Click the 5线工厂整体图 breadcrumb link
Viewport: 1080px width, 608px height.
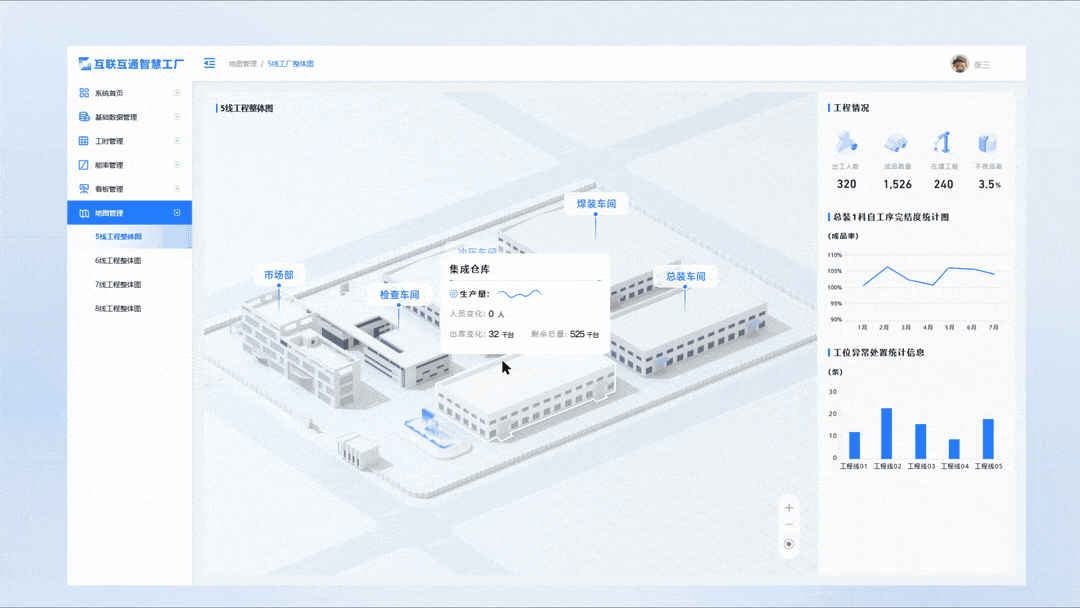point(291,63)
